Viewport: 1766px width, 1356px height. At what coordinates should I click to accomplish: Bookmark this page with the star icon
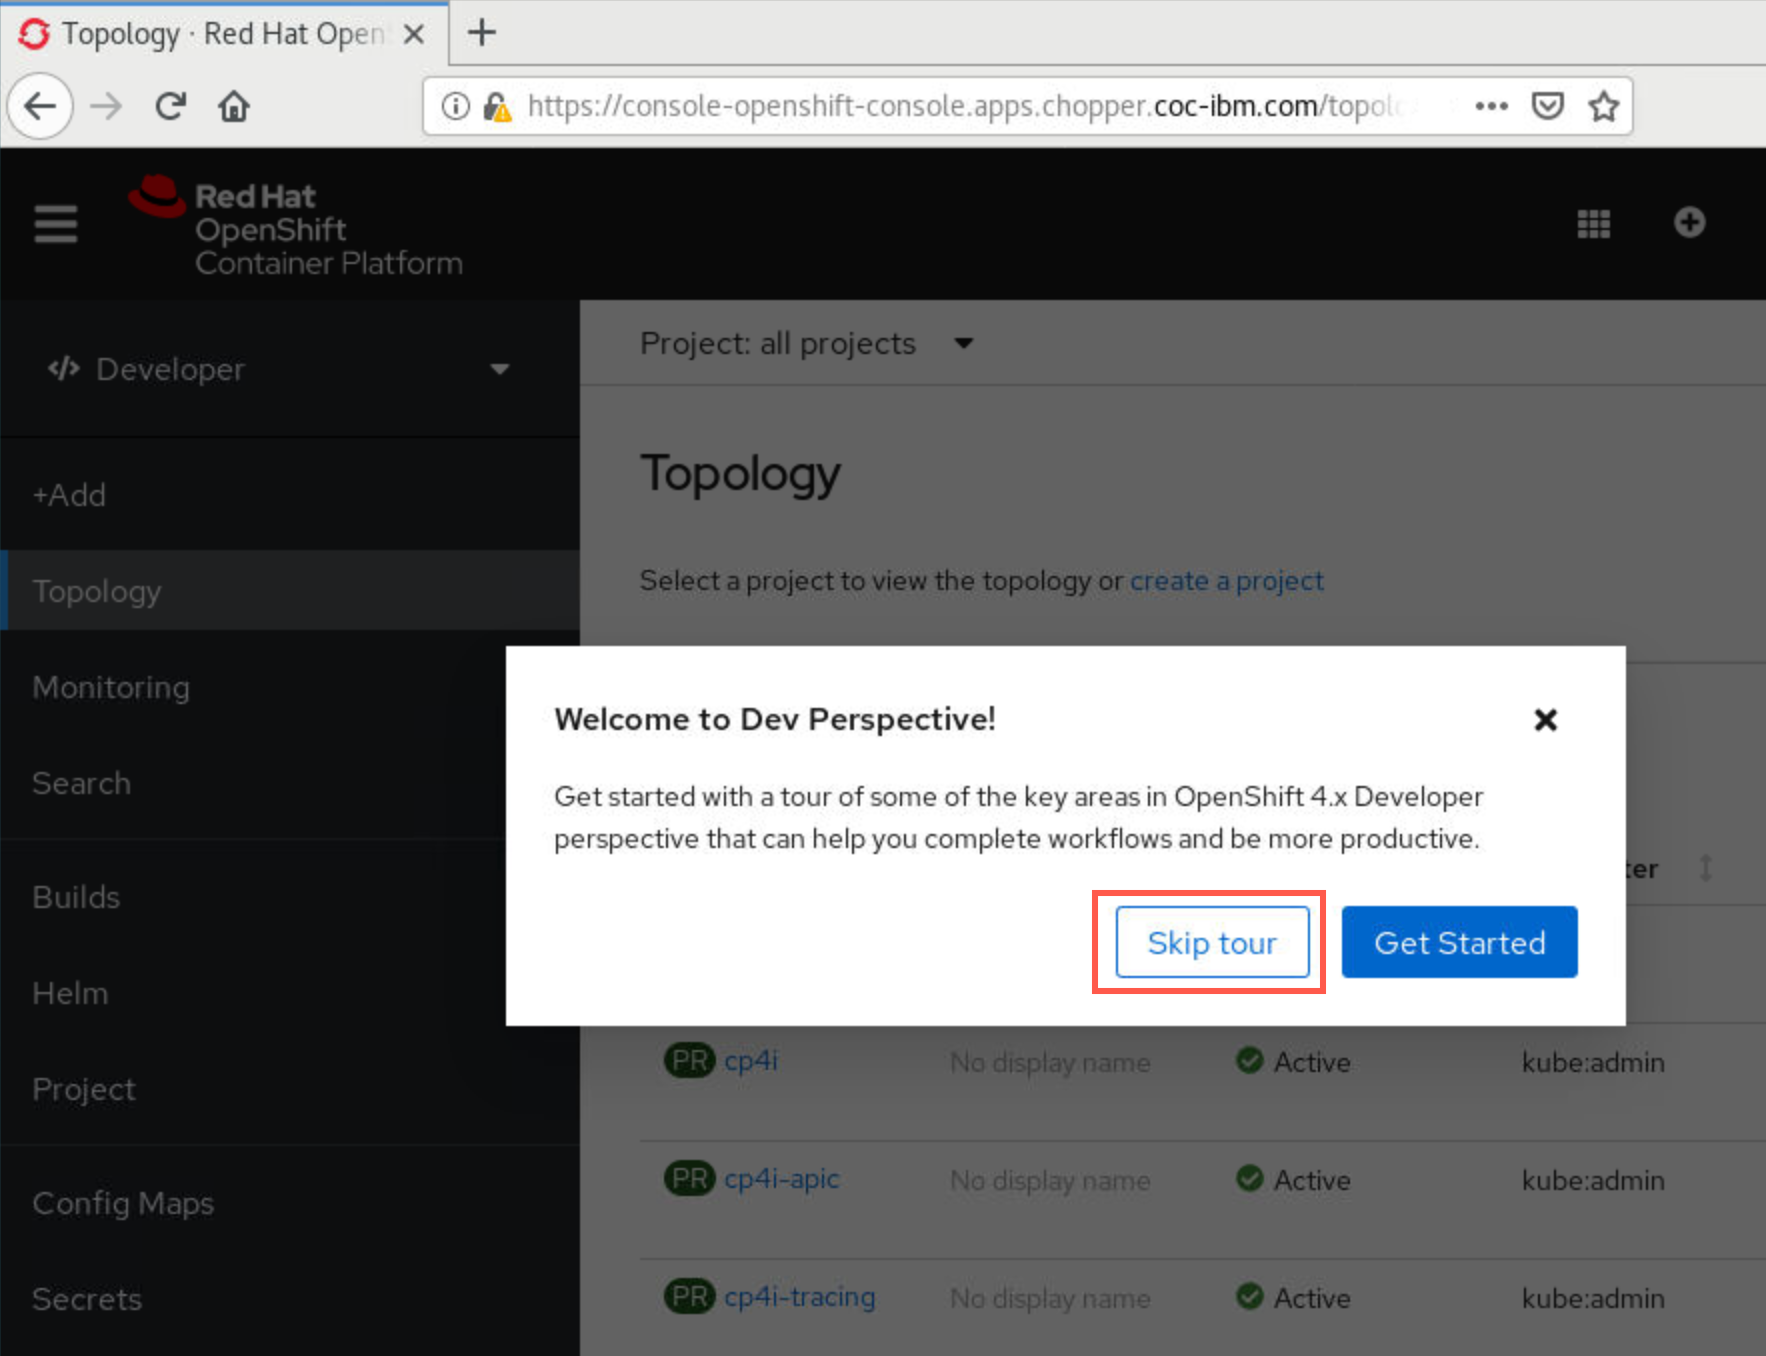[x=1604, y=106]
